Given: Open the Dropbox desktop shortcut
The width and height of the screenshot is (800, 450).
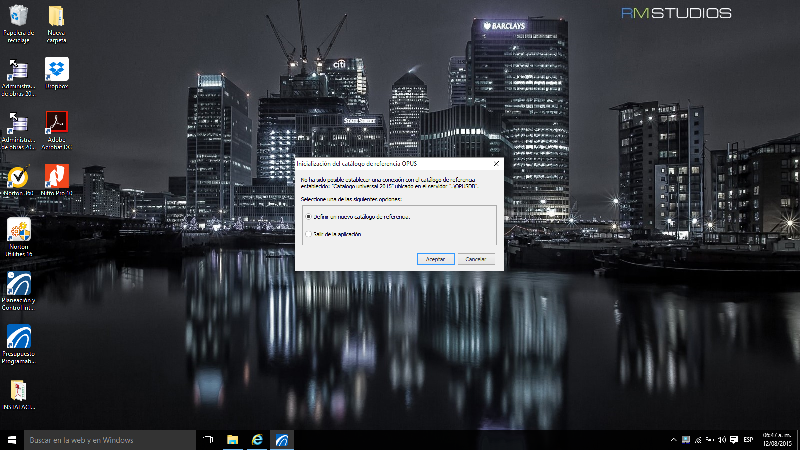Looking at the screenshot, I should [56, 69].
